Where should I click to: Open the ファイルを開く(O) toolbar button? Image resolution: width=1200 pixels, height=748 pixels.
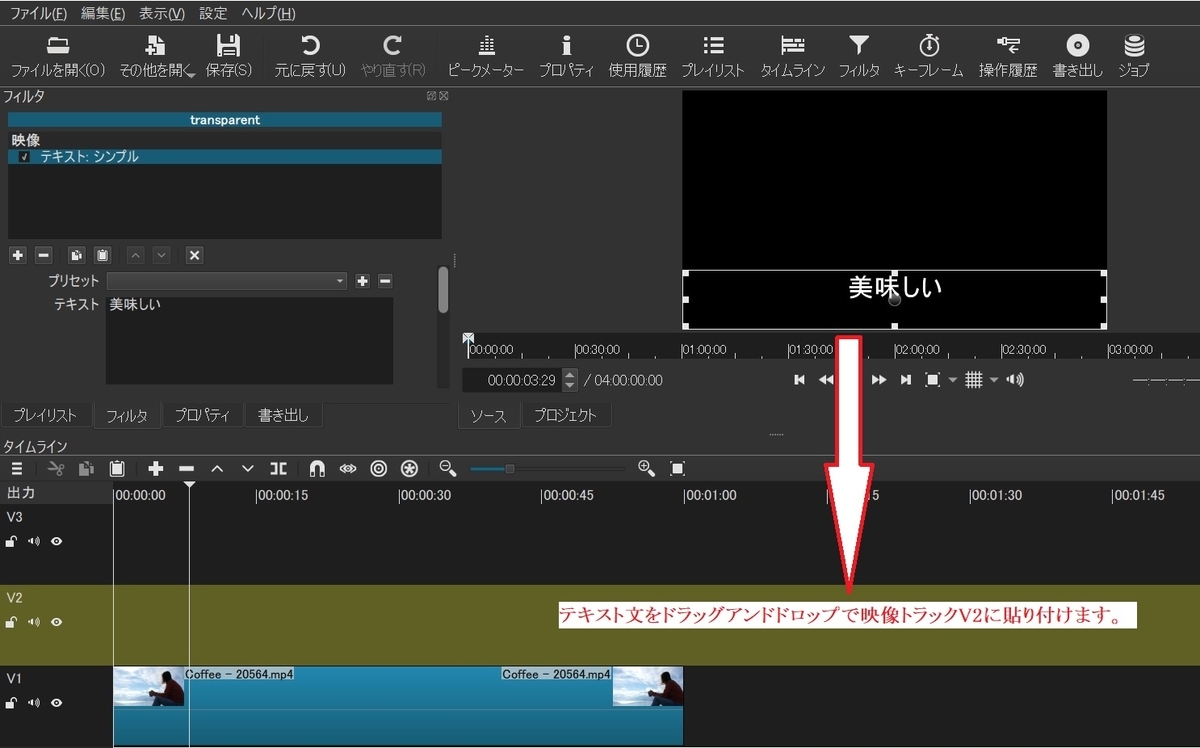click(58, 57)
